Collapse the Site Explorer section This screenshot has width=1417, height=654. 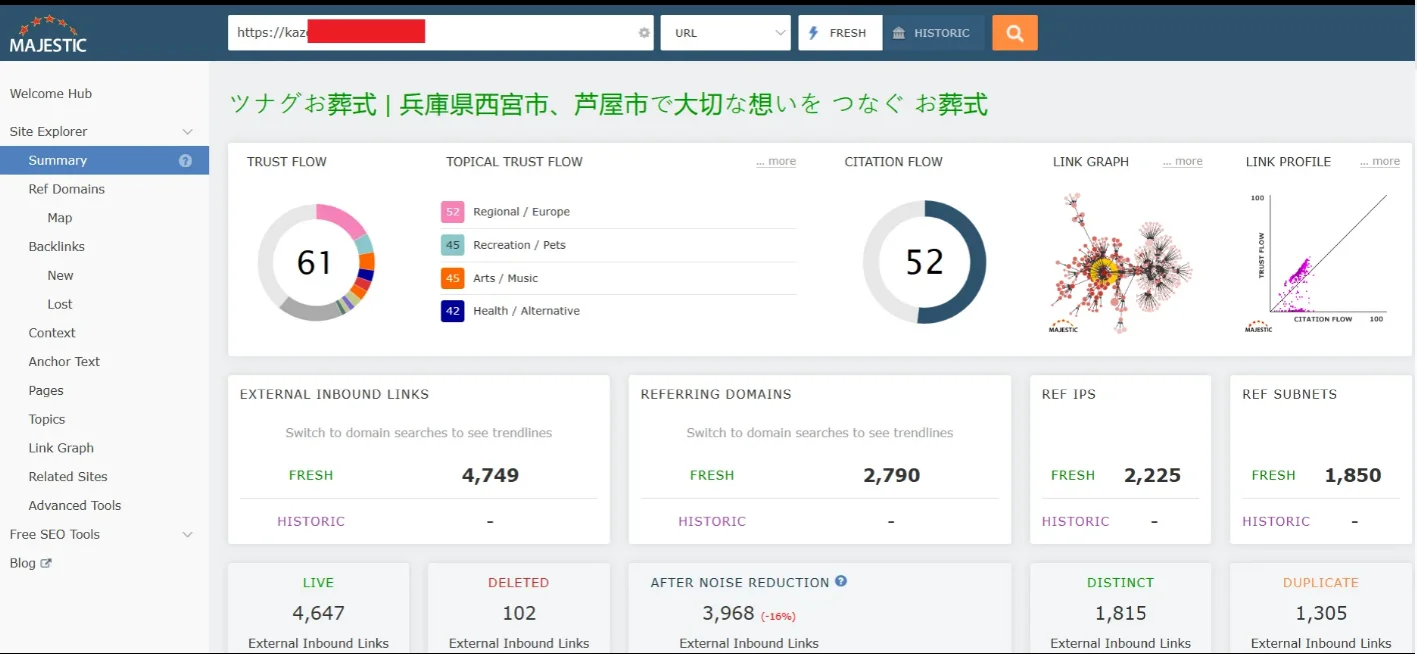point(187,132)
